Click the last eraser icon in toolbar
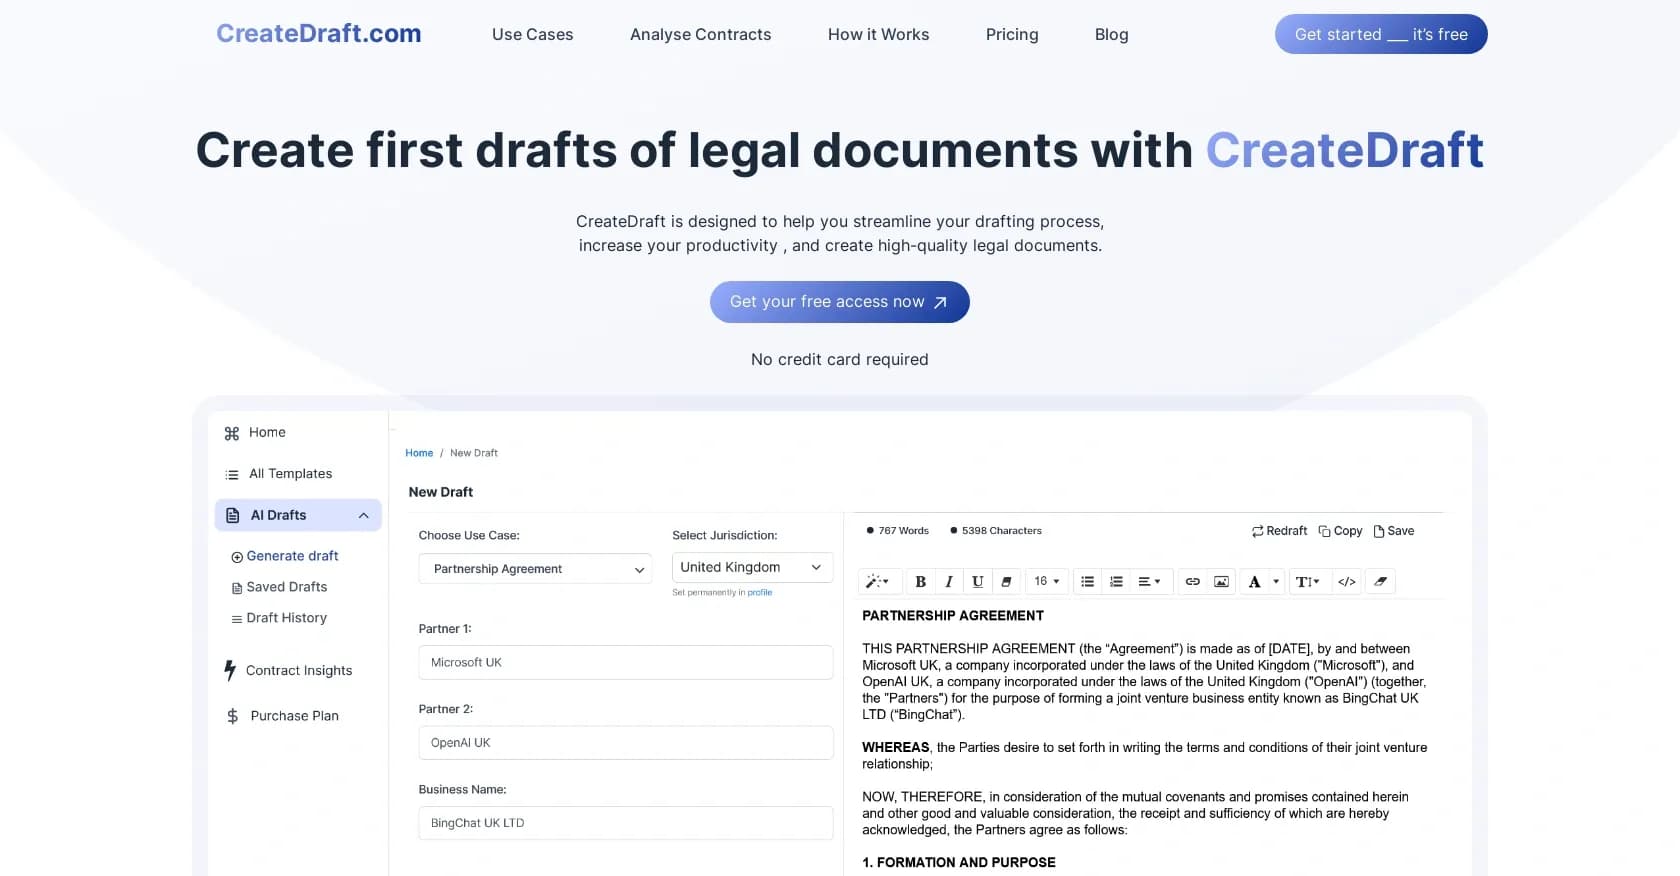 [1380, 581]
